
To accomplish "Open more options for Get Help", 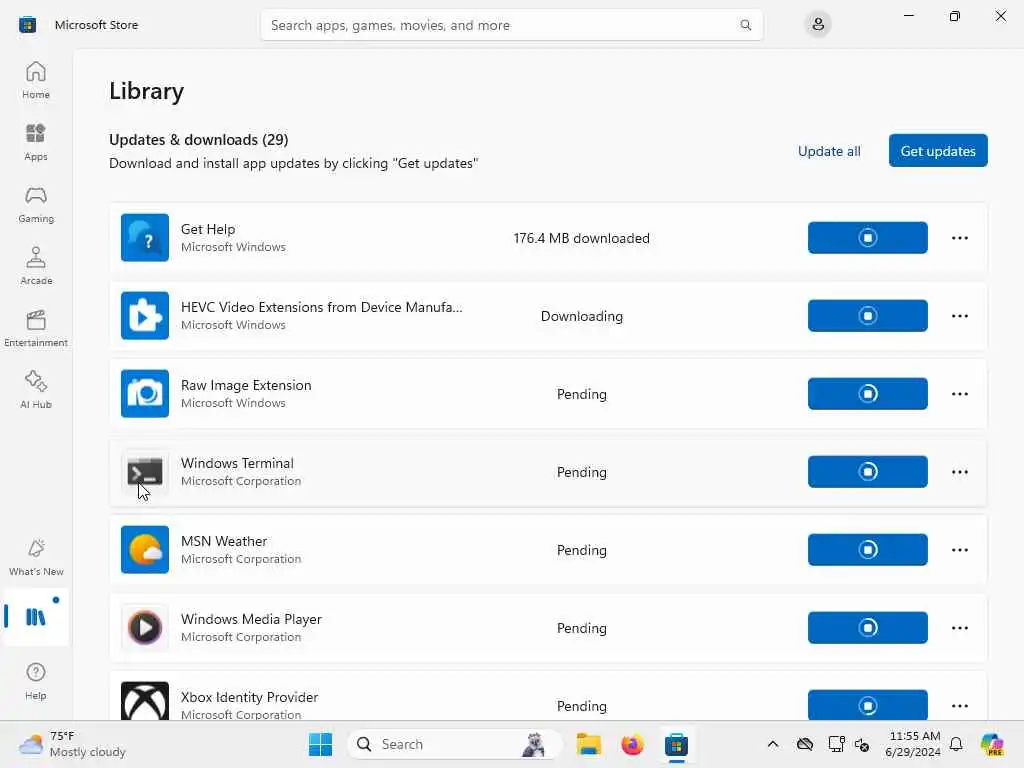I will (x=959, y=238).
